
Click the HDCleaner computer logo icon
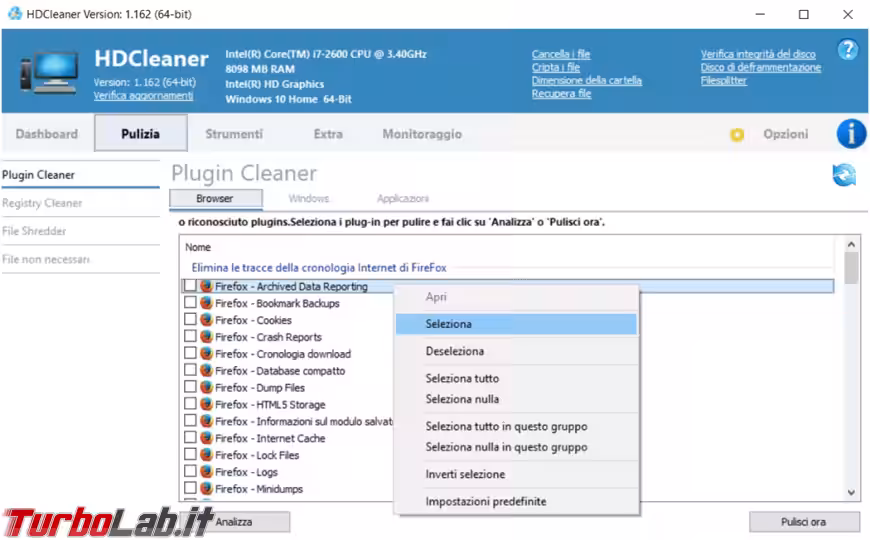tap(49, 73)
